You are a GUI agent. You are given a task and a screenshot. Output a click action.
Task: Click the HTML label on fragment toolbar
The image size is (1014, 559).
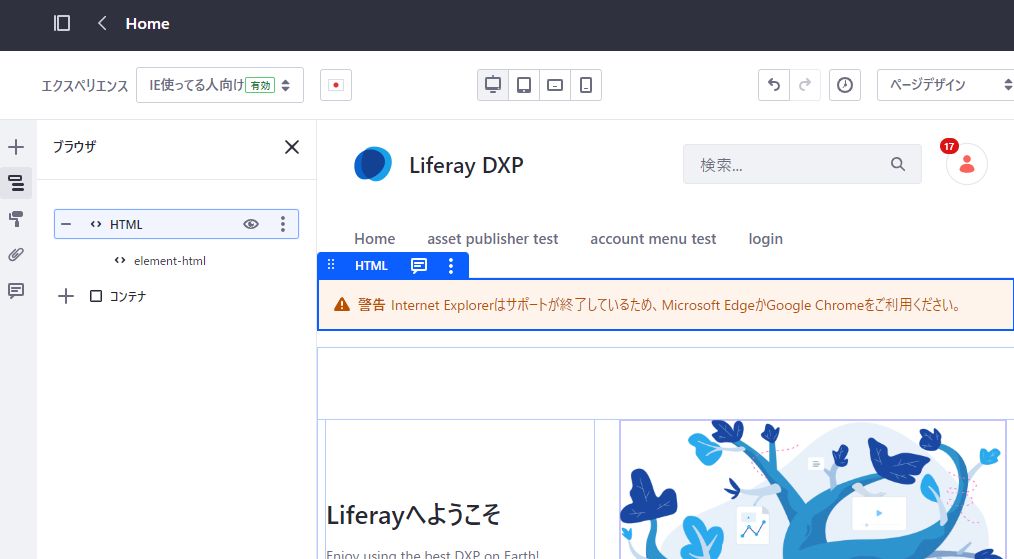point(371,265)
